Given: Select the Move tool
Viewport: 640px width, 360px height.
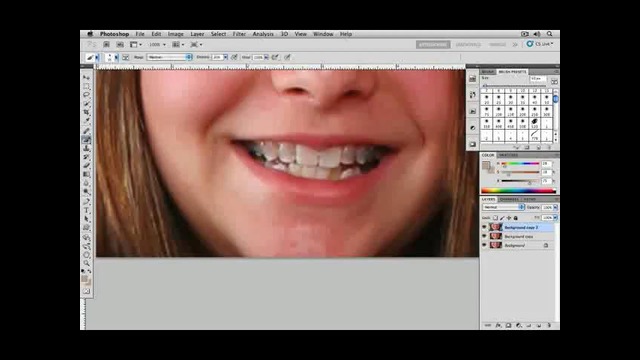Looking at the screenshot, I should pos(87,78).
